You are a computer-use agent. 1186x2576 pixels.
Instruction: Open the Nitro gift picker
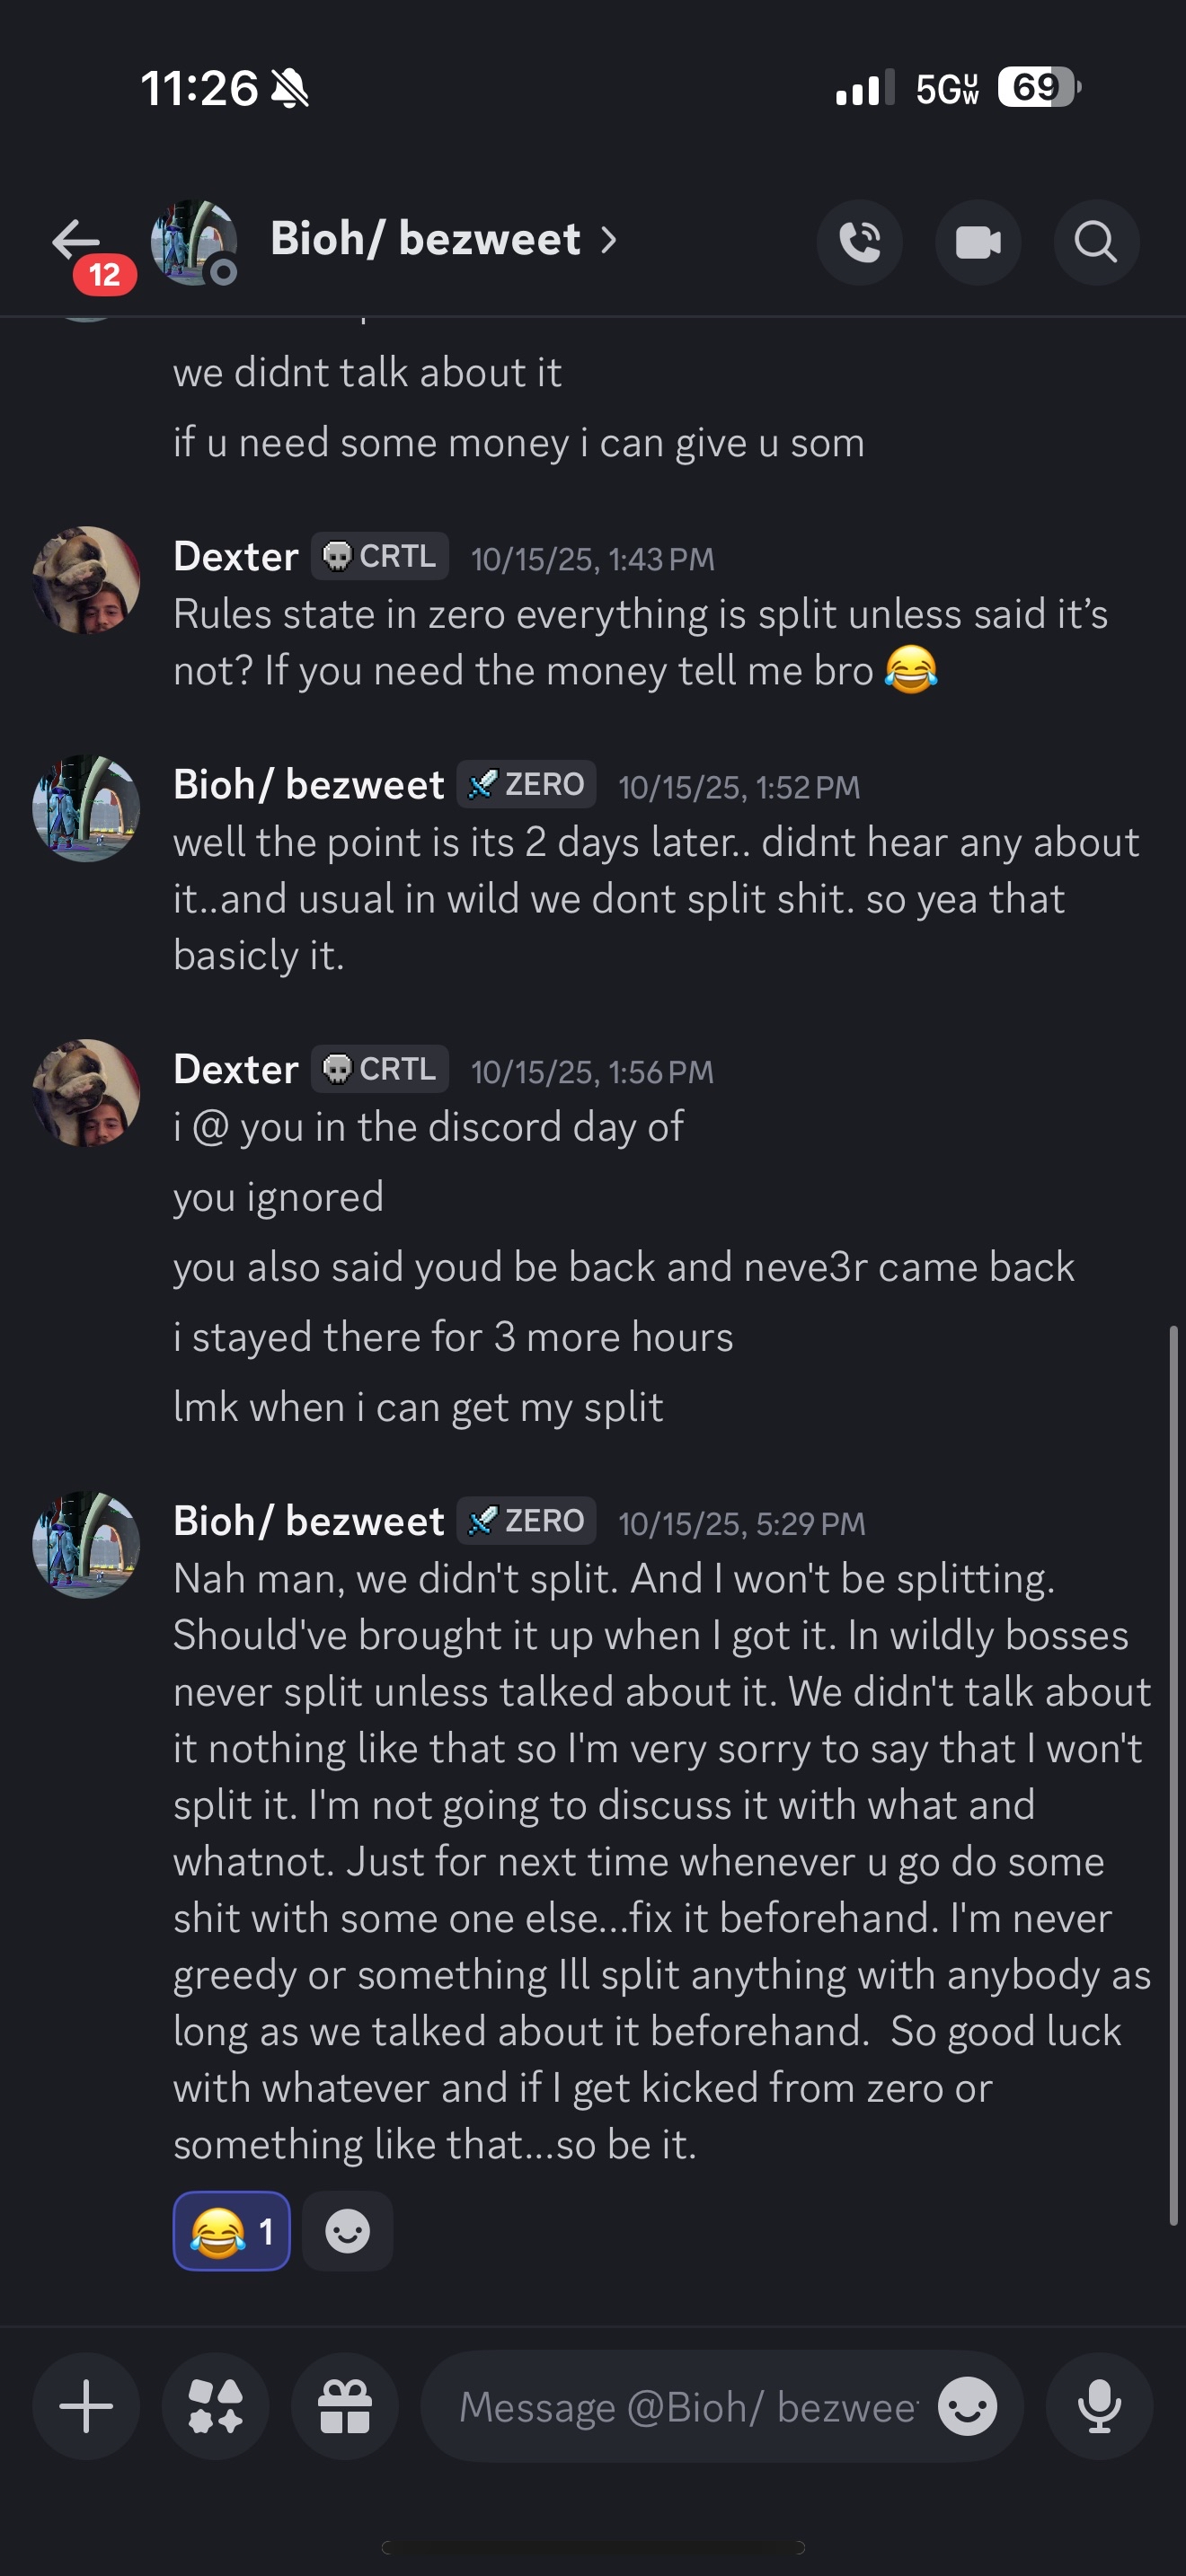pos(344,2406)
